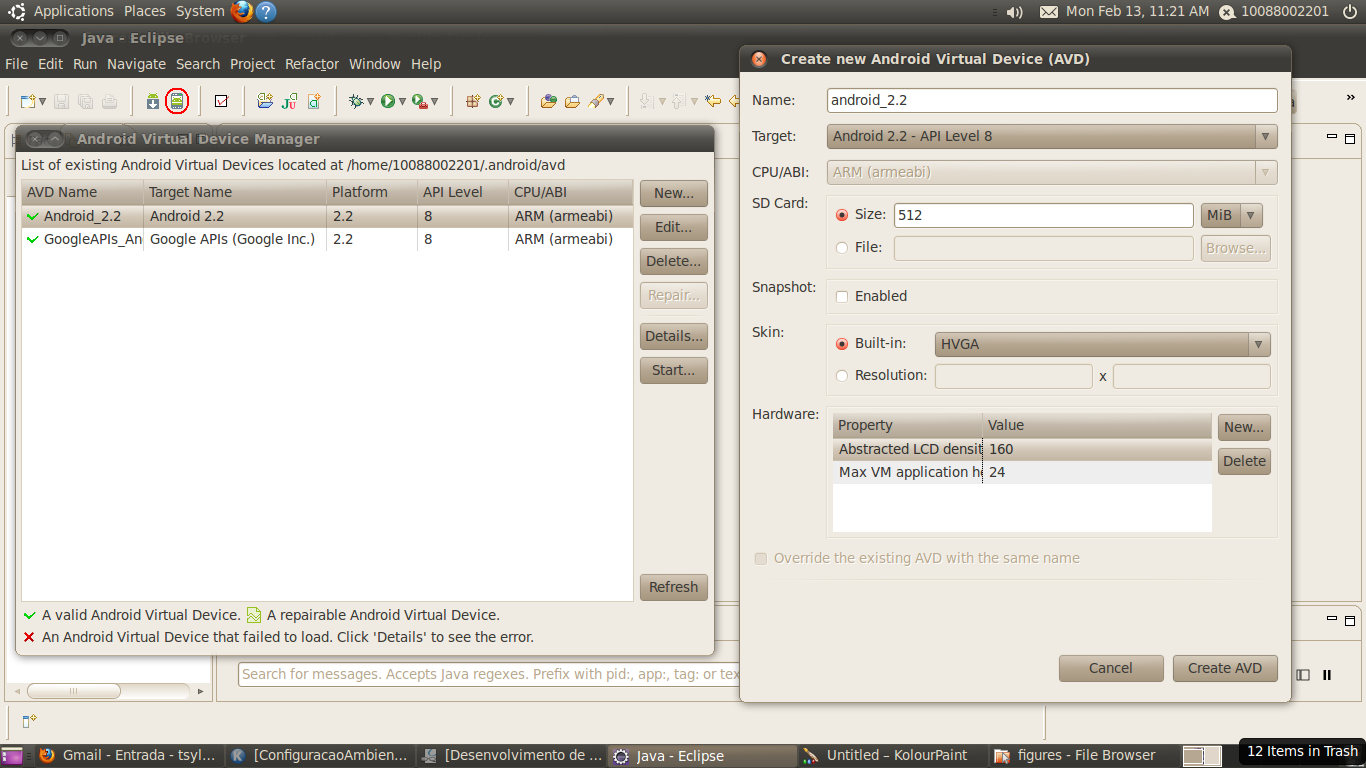The width and height of the screenshot is (1366, 768).
Task: Open the Window menu
Action: pos(375,64)
